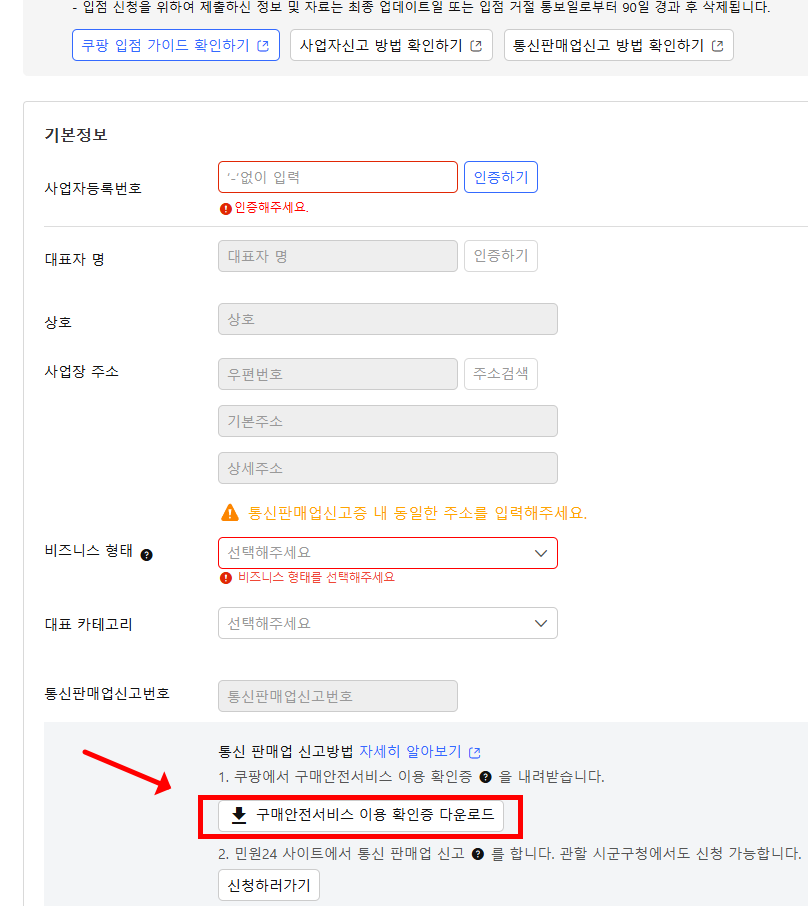Click help icon next to 비즈니스 형태 label

point(147,555)
